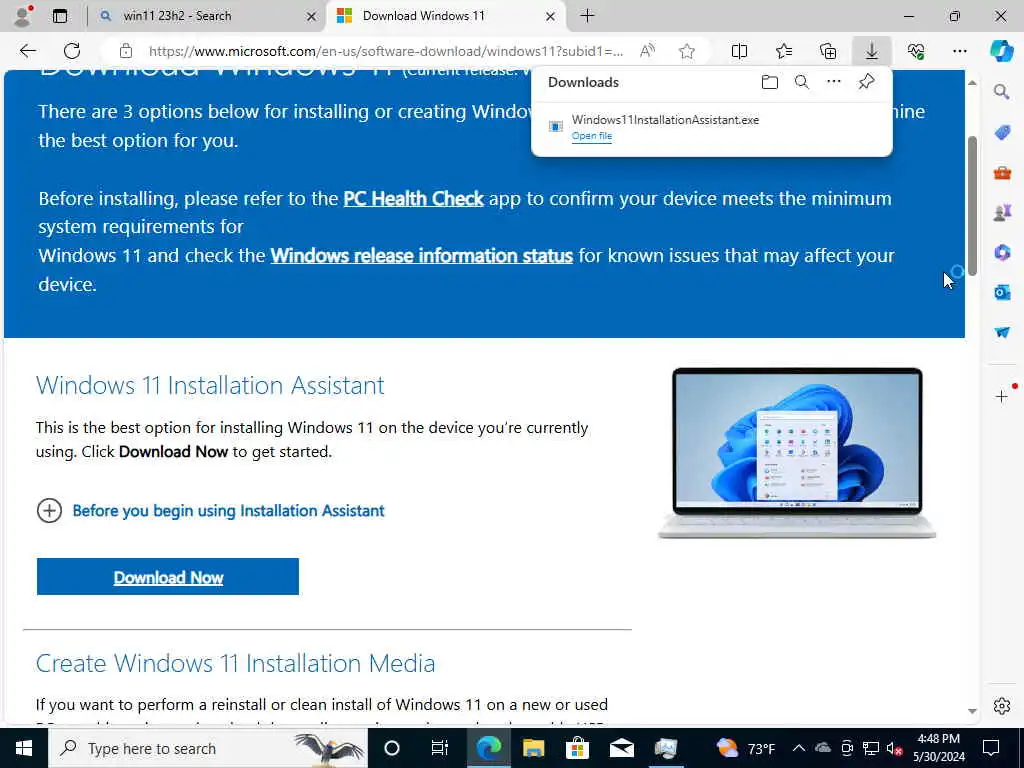Viewport: 1024px width, 768px height.
Task: Click the browser Back arrow
Action: pos(27,51)
